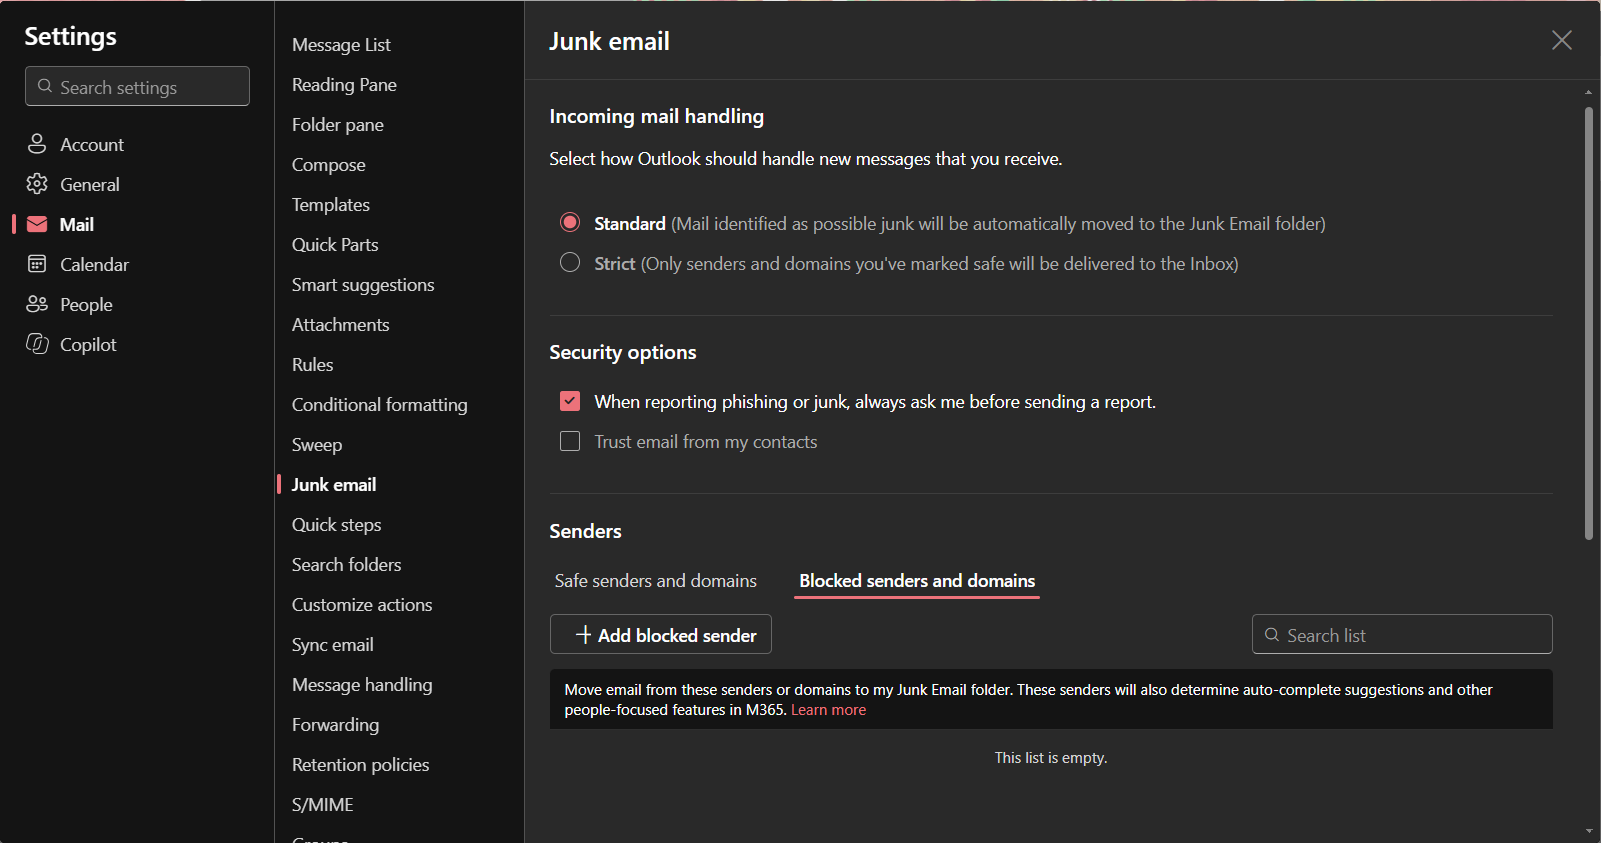Open the Rules settings page
Image resolution: width=1601 pixels, height=843 pixels.
(313, 365)
